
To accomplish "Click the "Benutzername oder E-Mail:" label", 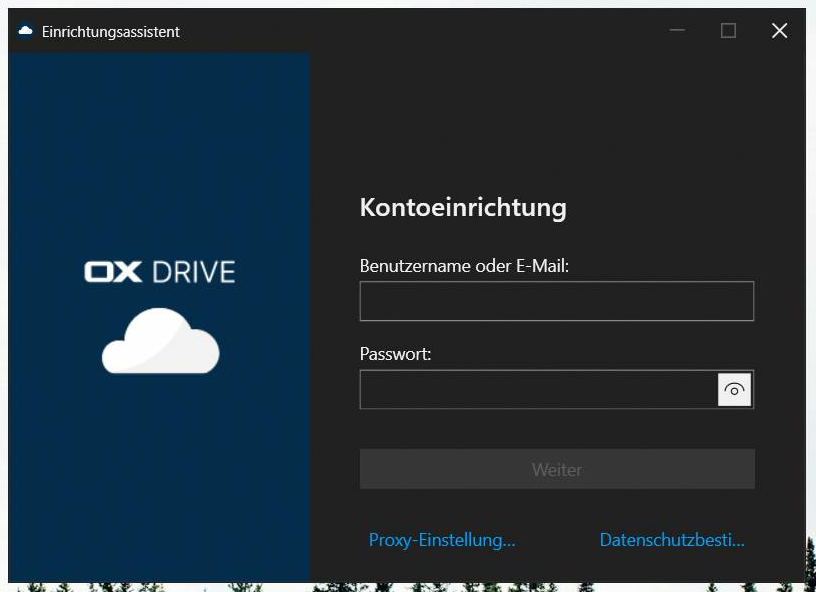I will point(464,266).
